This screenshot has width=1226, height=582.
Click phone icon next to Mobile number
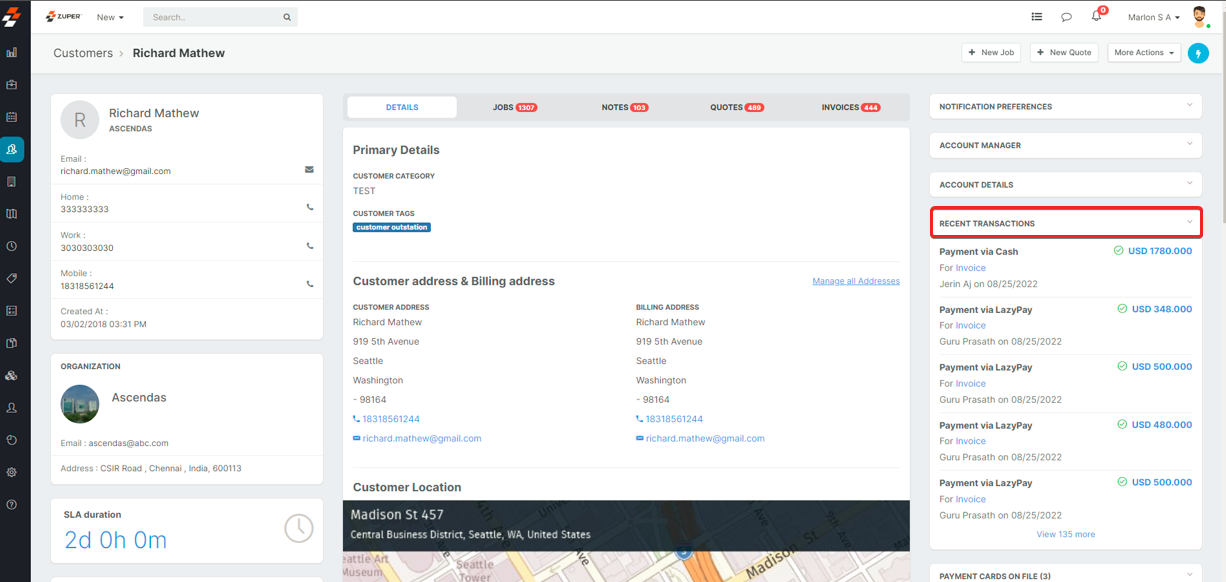309,284
